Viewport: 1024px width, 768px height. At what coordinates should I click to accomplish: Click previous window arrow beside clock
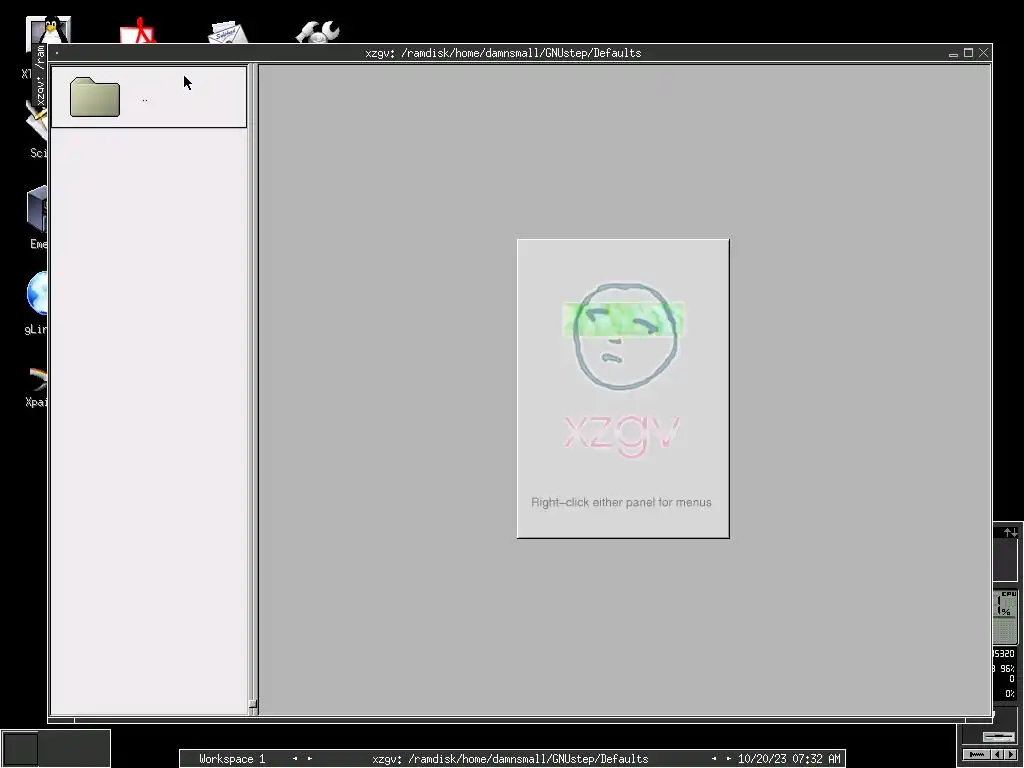(714, 759)
